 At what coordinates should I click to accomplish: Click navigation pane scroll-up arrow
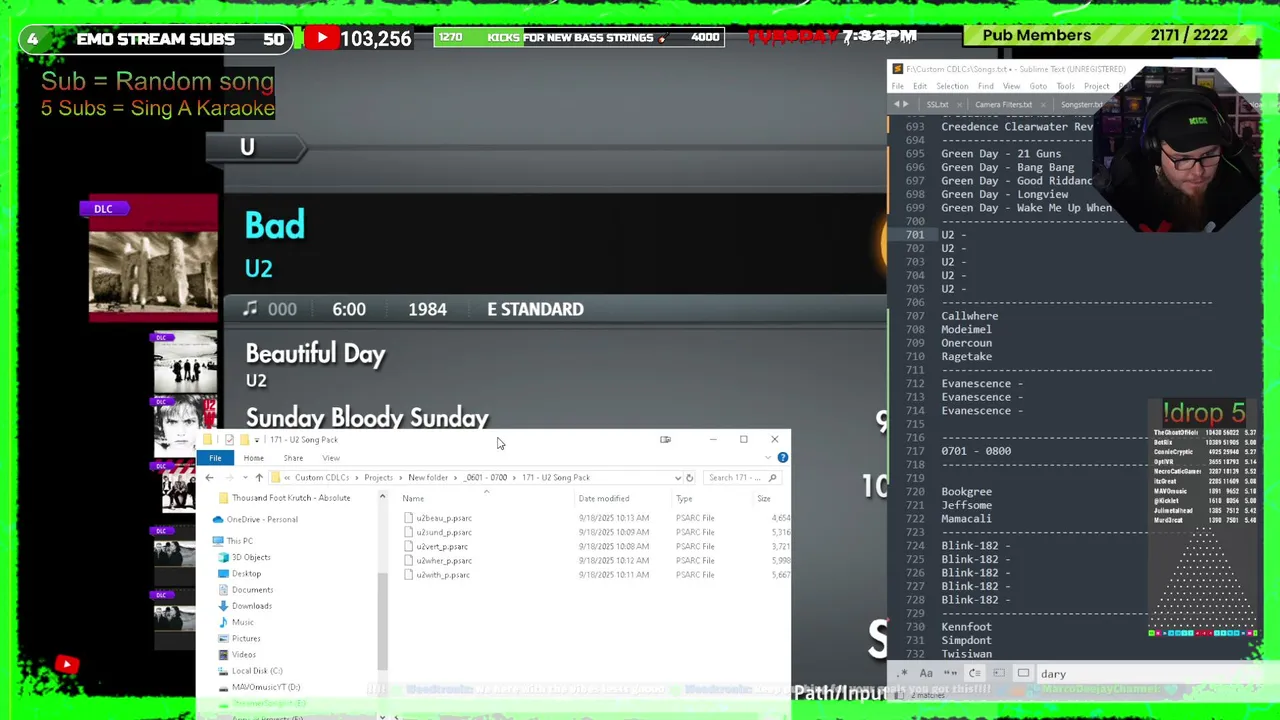tap(382, 497)
